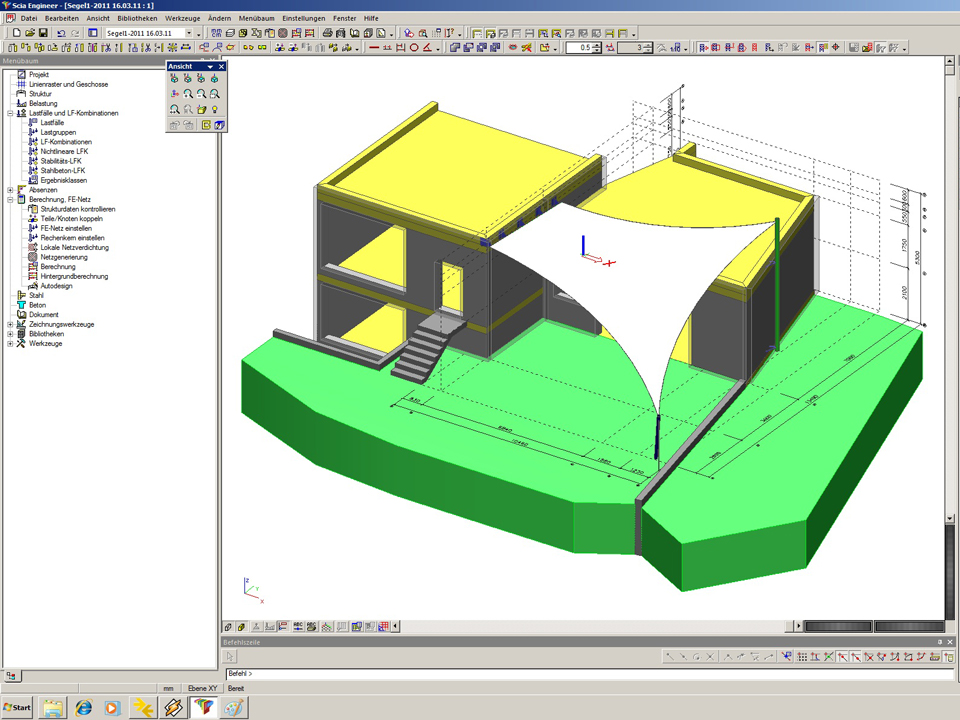Viewport: 960px width, 720px height.
Task: Click the print icon in the toolbar
Action: point(328,33)
